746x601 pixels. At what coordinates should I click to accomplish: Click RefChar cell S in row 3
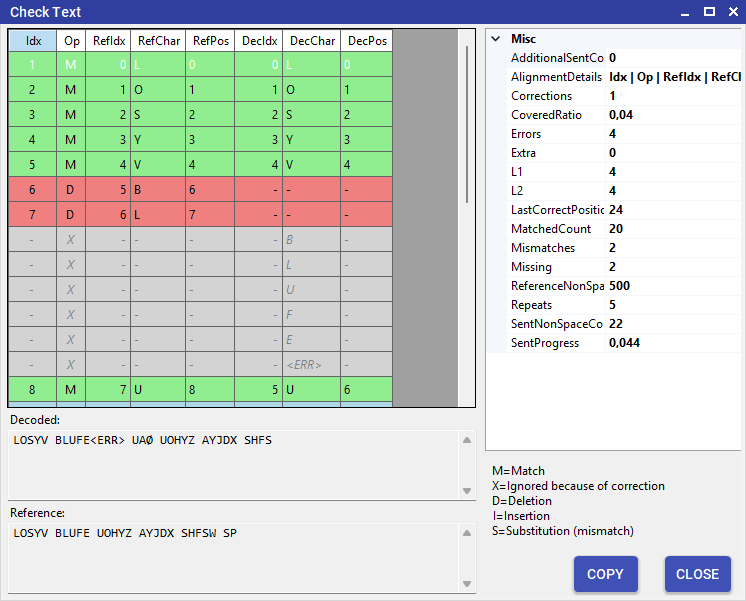coord(158,115)
